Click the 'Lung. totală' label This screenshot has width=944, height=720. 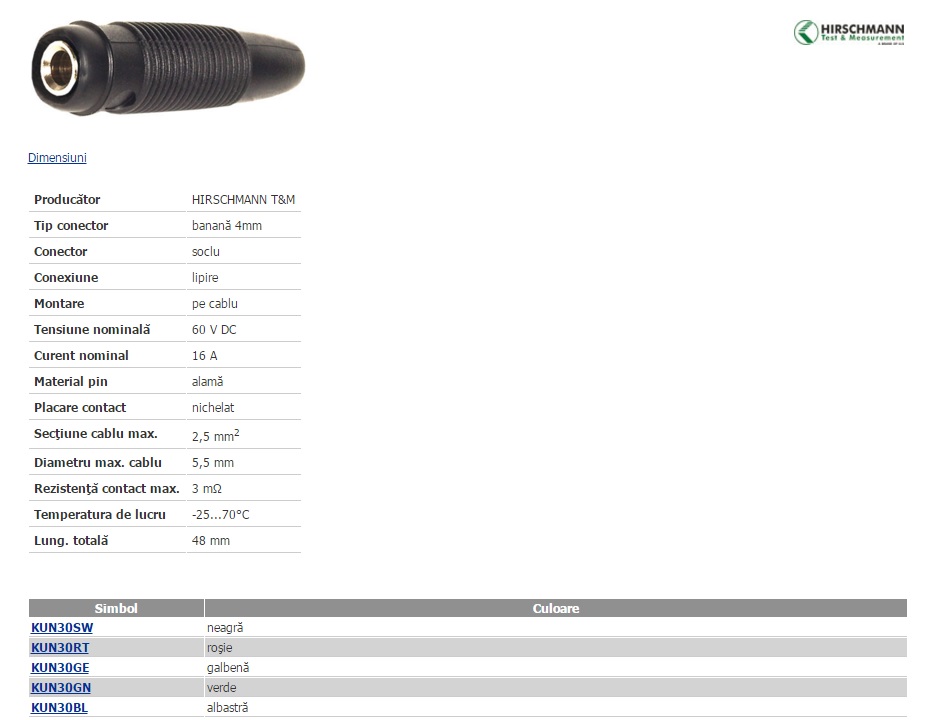coord(71,541)
